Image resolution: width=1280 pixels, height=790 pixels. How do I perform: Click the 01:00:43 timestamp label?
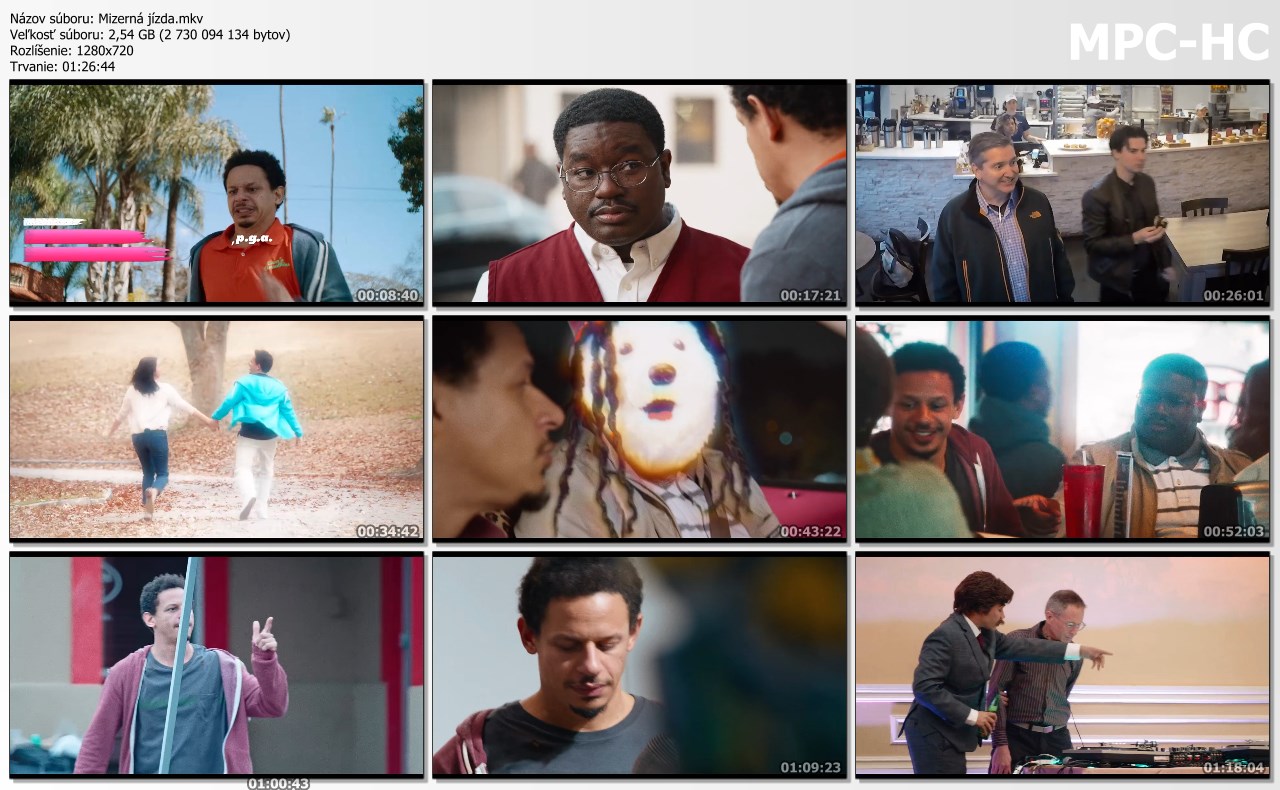(279, 783)
